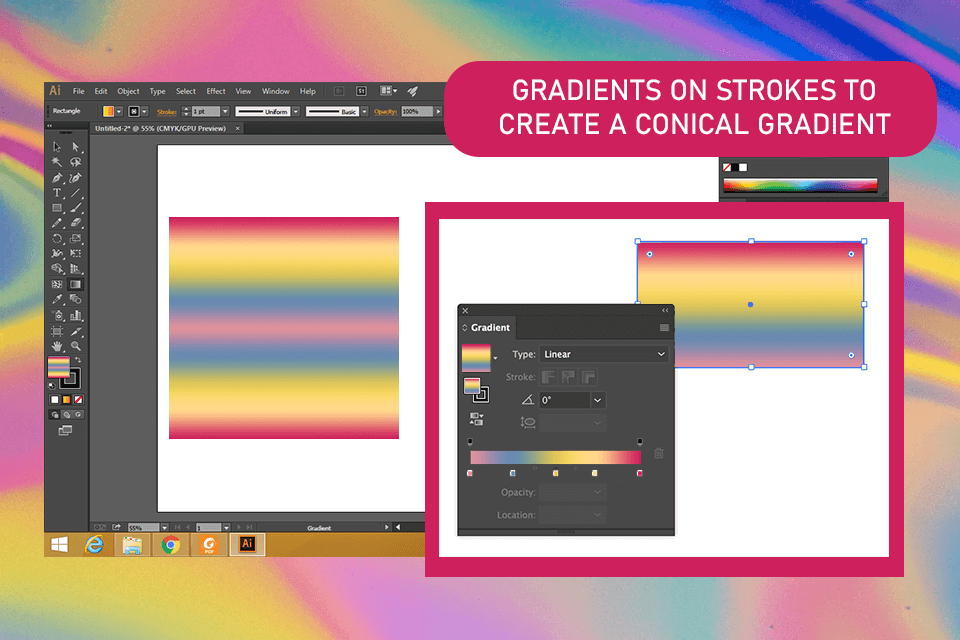Viewport: 960px width, 640px height.
Task: Open the zoom level dropdown at 55%
Action: click(x=164, y=527)
